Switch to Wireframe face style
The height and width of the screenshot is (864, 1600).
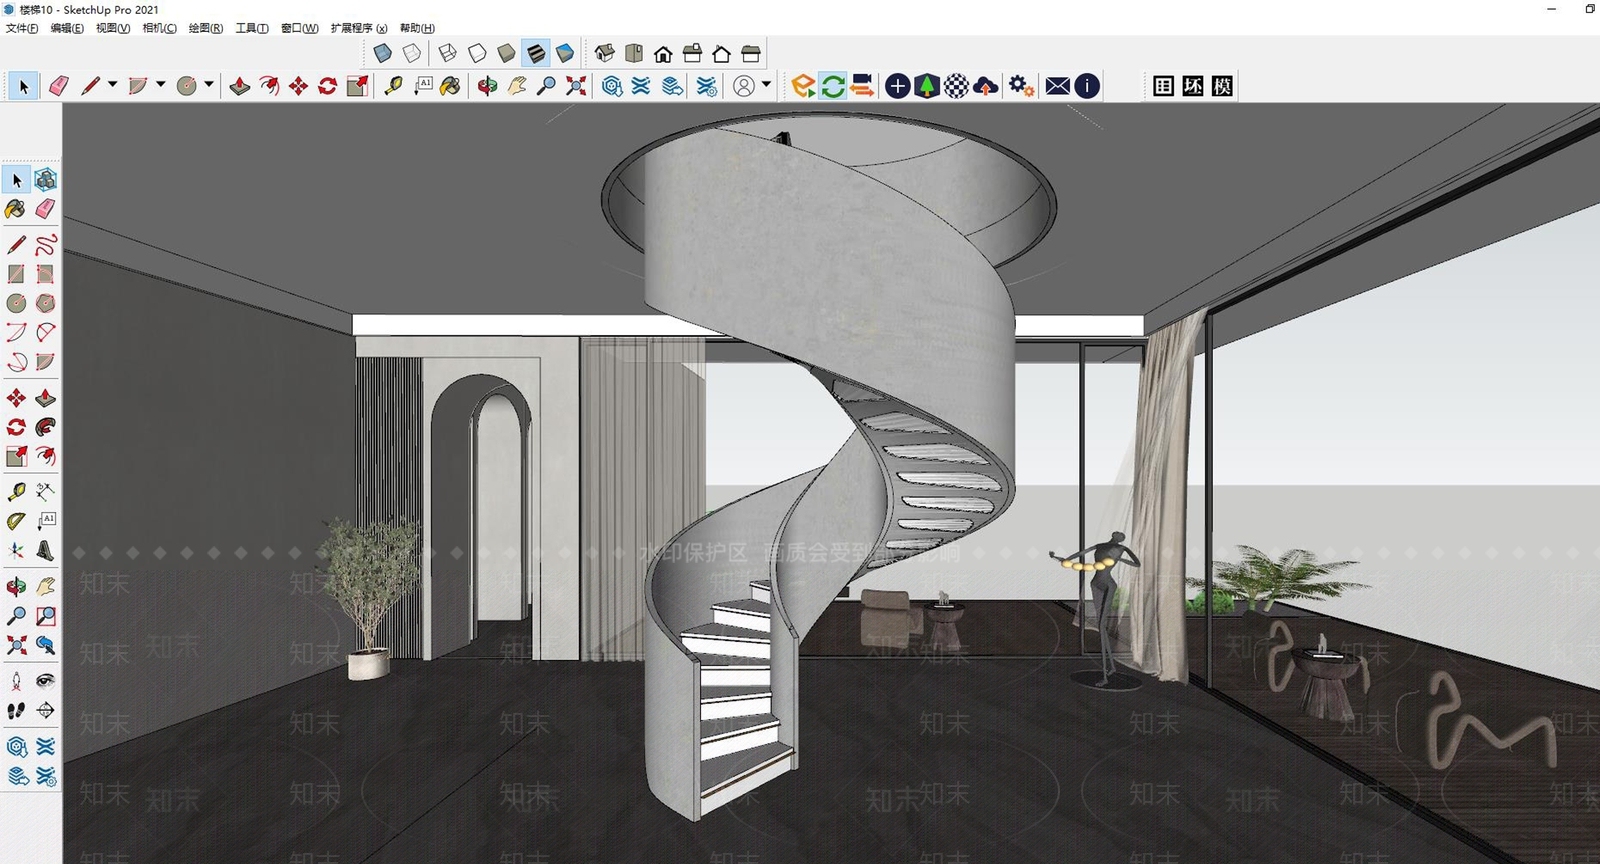[447, 53]
